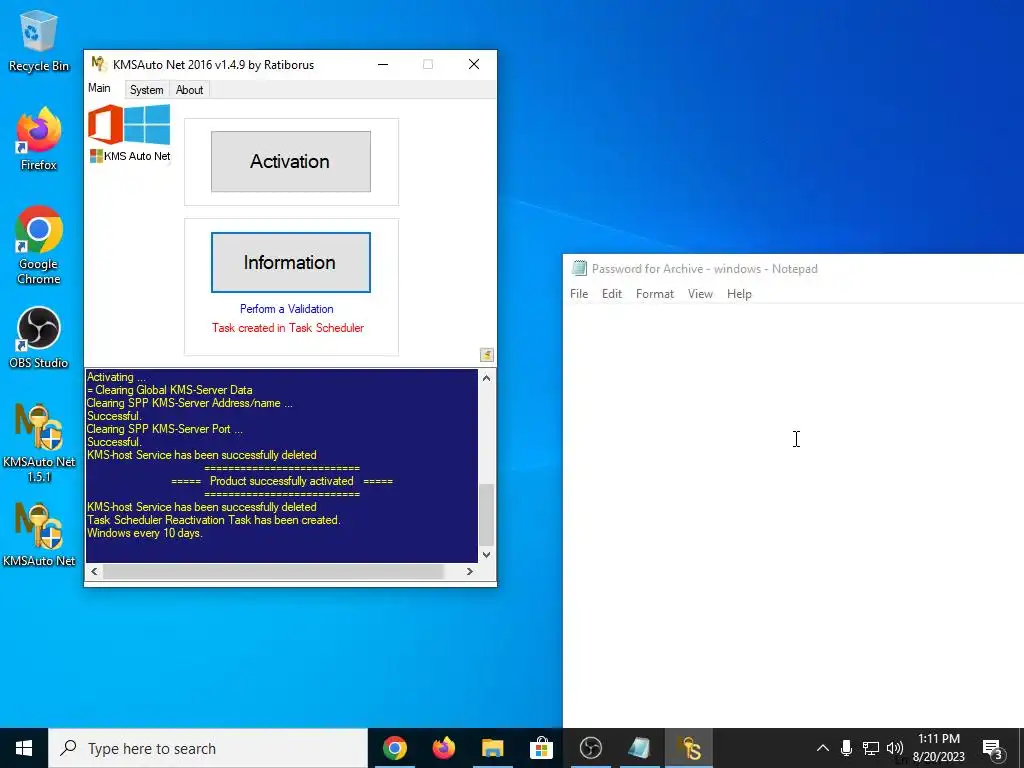This screenshot has height=768, width=1024.
Task: Select the KMSAuto Net desktop icon
Action: tap(39, 535)
